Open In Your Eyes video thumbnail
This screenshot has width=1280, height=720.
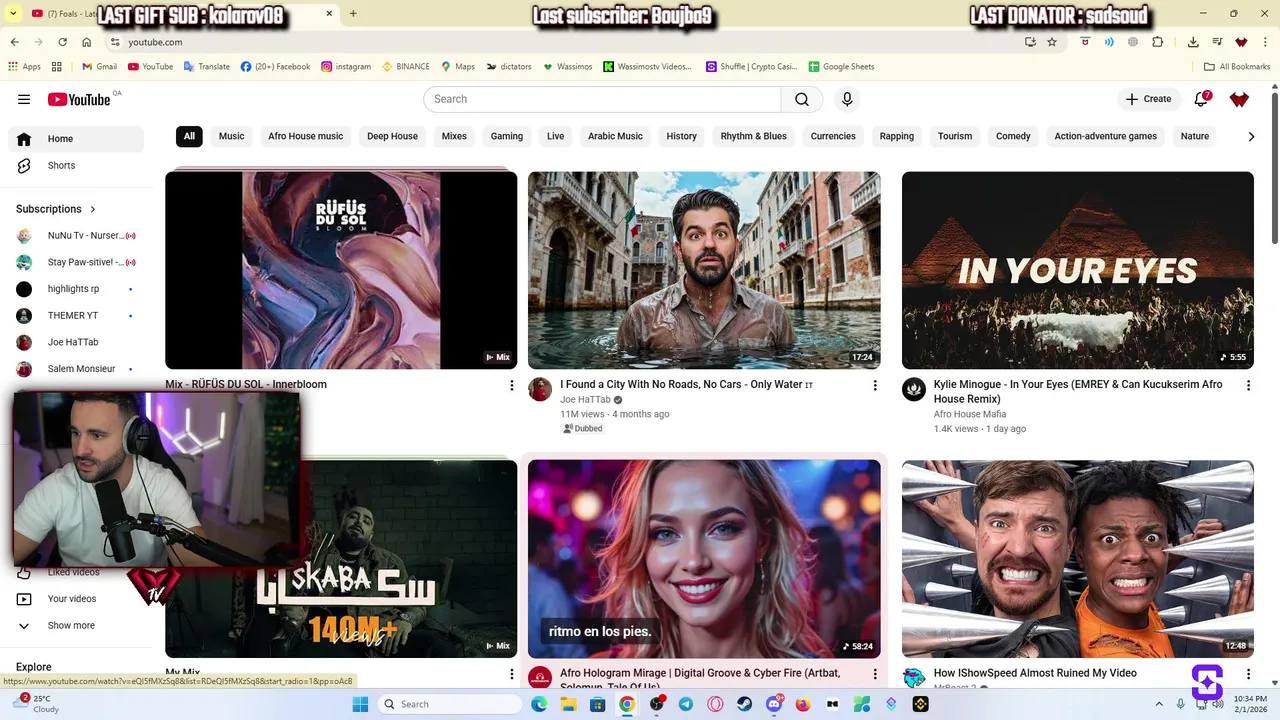coord(1078,270)
